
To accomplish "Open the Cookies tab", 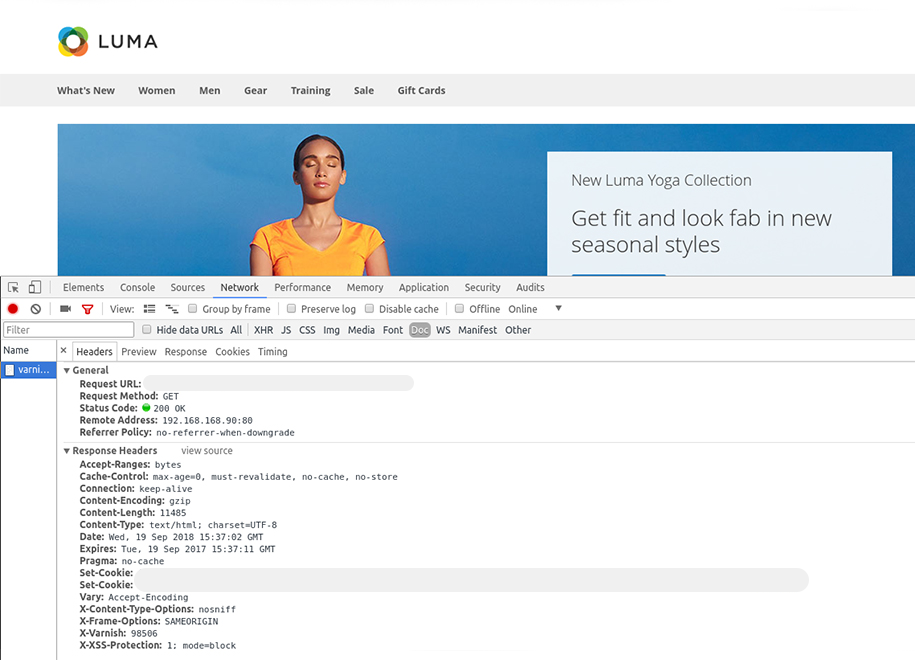I will pyautogui.click(x=232, y=351).
